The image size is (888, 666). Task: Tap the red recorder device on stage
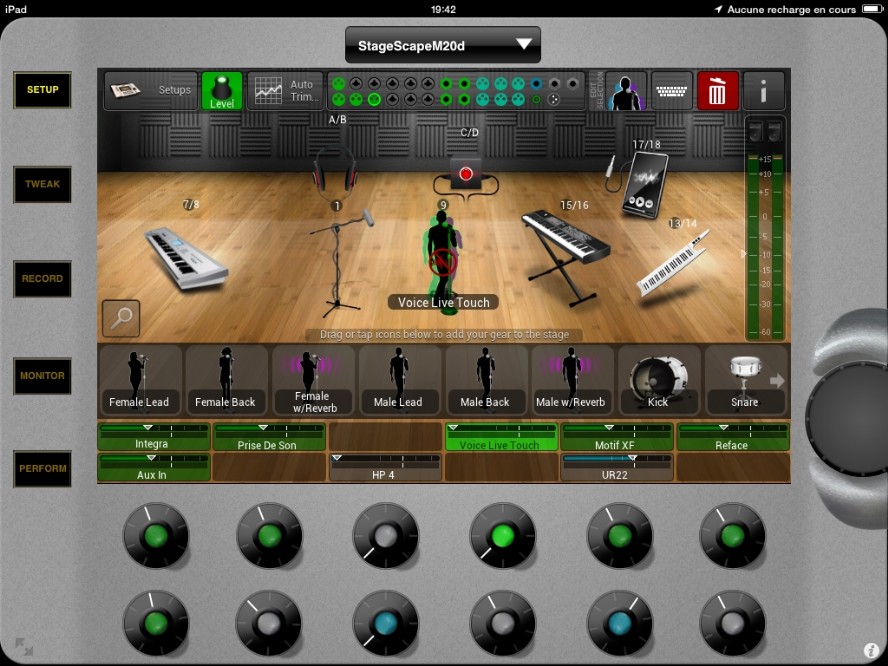click(465, 175)
